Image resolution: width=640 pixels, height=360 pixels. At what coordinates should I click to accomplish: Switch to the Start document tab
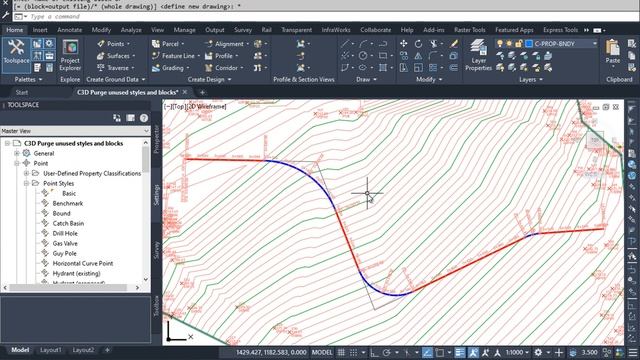click(x=22, y=92)
